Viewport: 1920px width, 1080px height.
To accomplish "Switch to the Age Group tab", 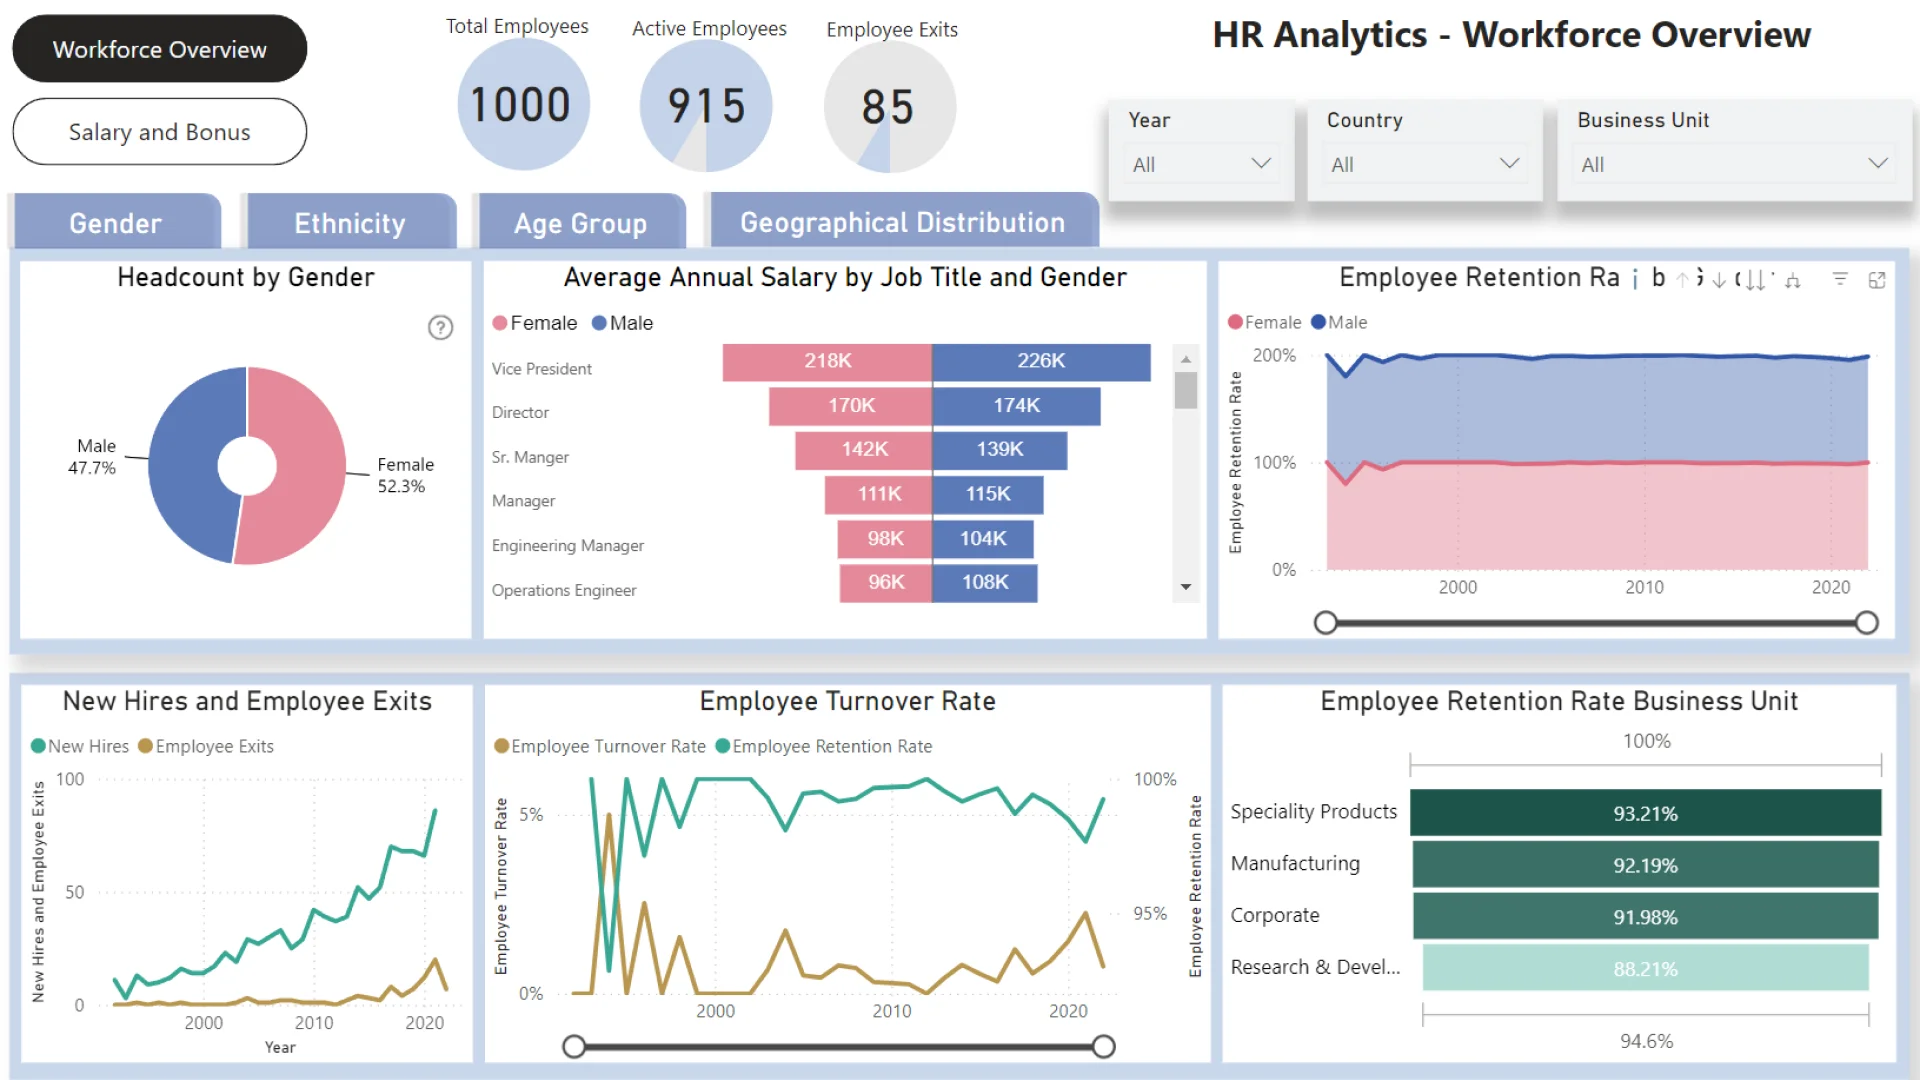I will tap(581, 222).
